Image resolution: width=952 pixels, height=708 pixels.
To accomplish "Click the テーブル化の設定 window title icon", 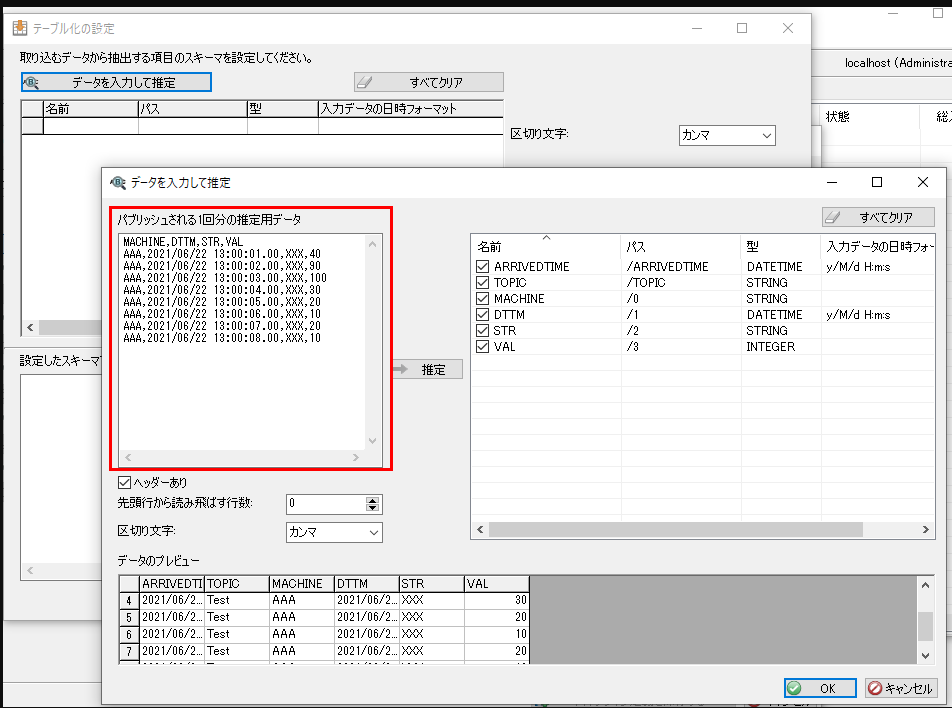I will pos(20,28).
